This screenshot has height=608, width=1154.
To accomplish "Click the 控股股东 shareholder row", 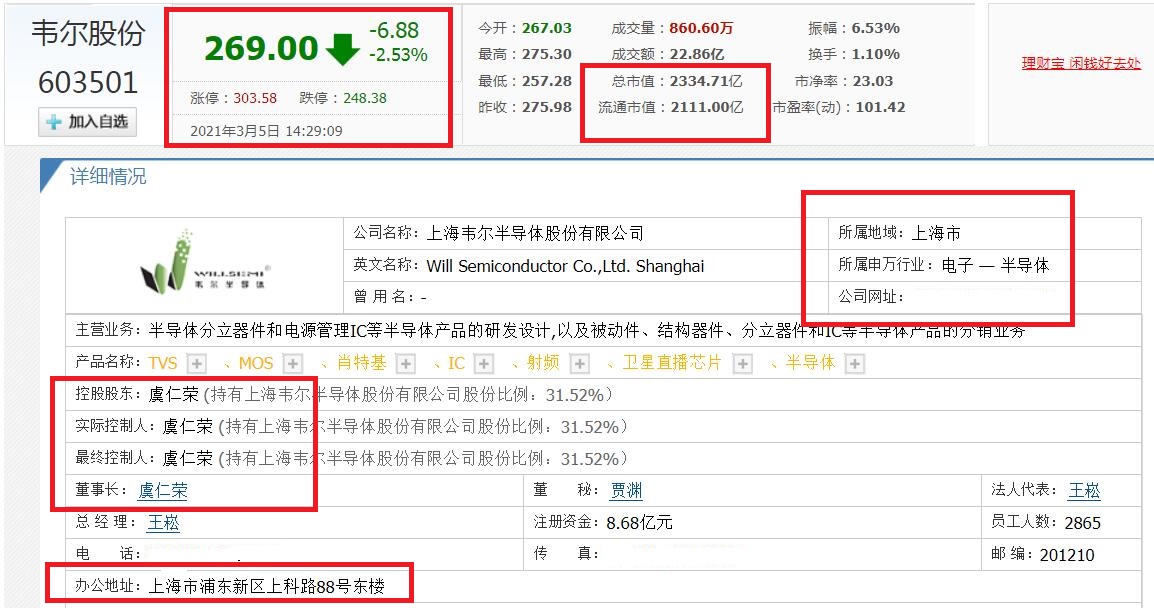I will click(603, 395).
